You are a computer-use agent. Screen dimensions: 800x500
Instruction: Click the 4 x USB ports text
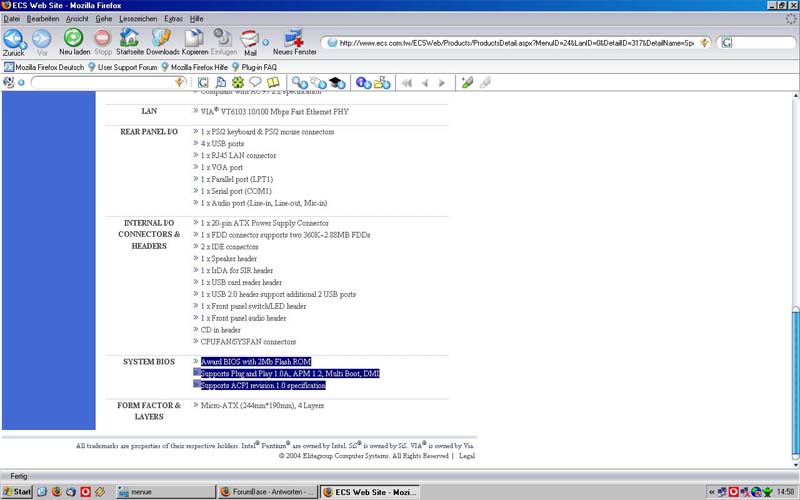pos(222,144)
